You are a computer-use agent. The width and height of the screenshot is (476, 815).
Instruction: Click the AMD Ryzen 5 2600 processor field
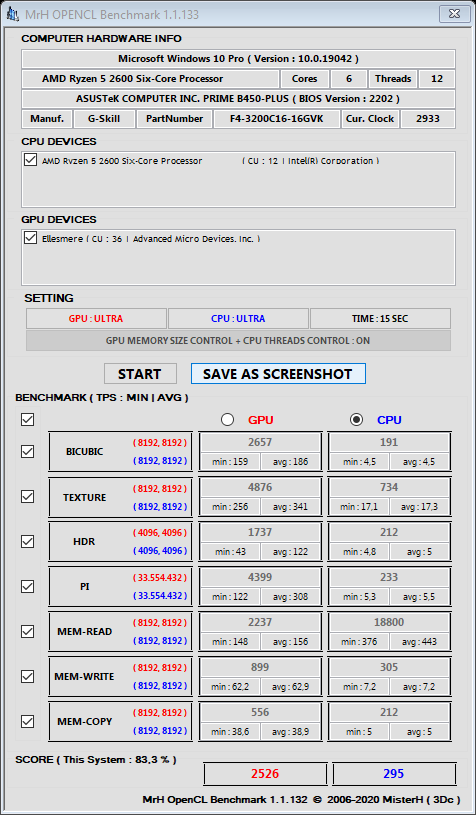coord(150,79)
